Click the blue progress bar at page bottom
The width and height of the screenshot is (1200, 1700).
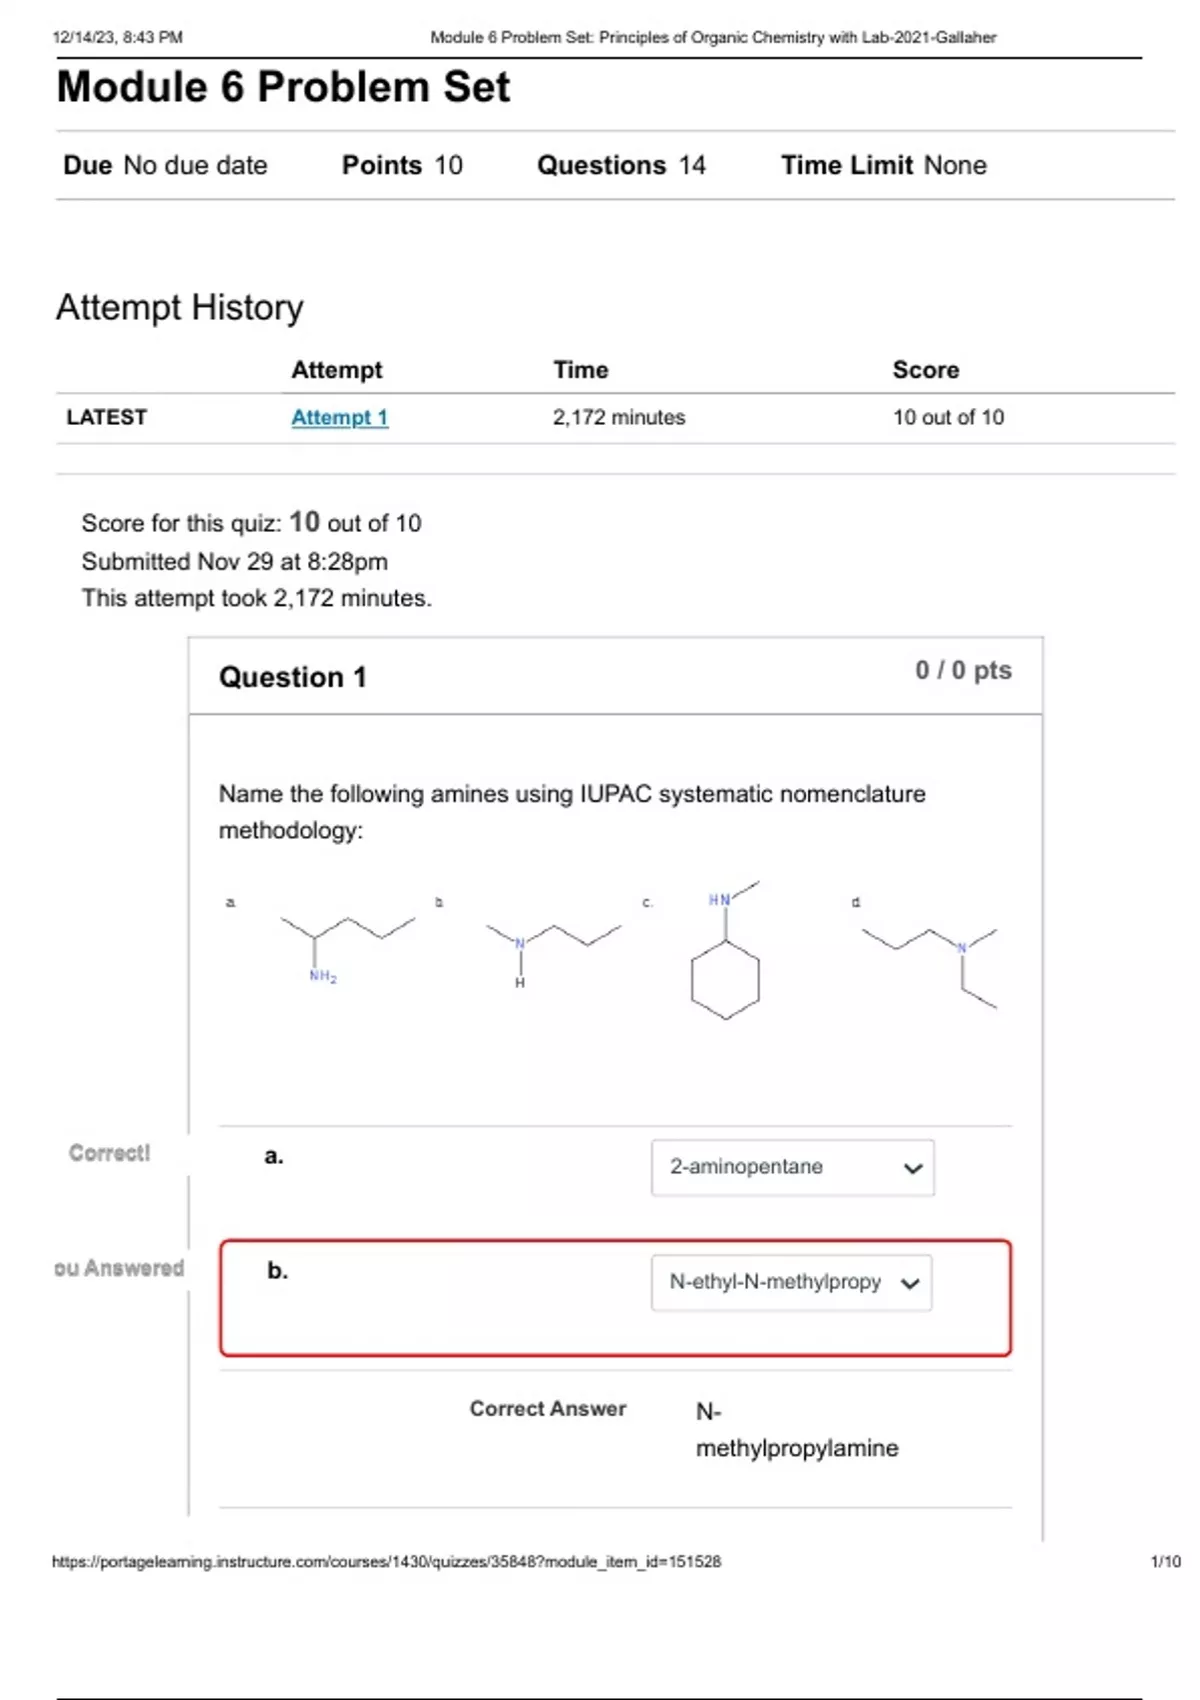click(600, 1693)
